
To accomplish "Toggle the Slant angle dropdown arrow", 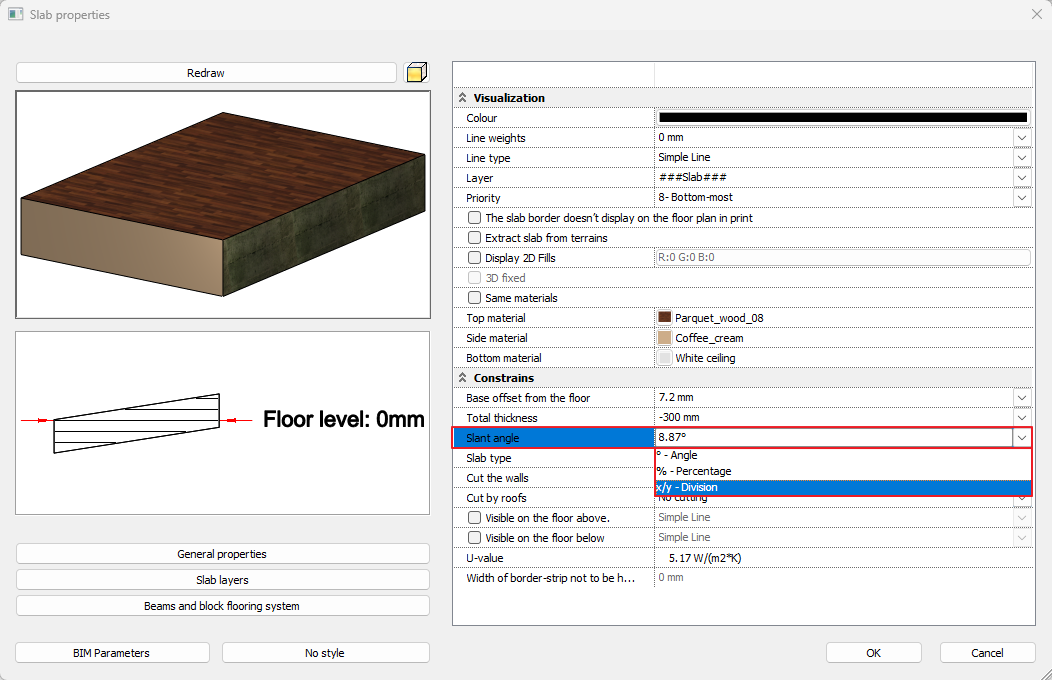I will click(x=1022, y=438).
